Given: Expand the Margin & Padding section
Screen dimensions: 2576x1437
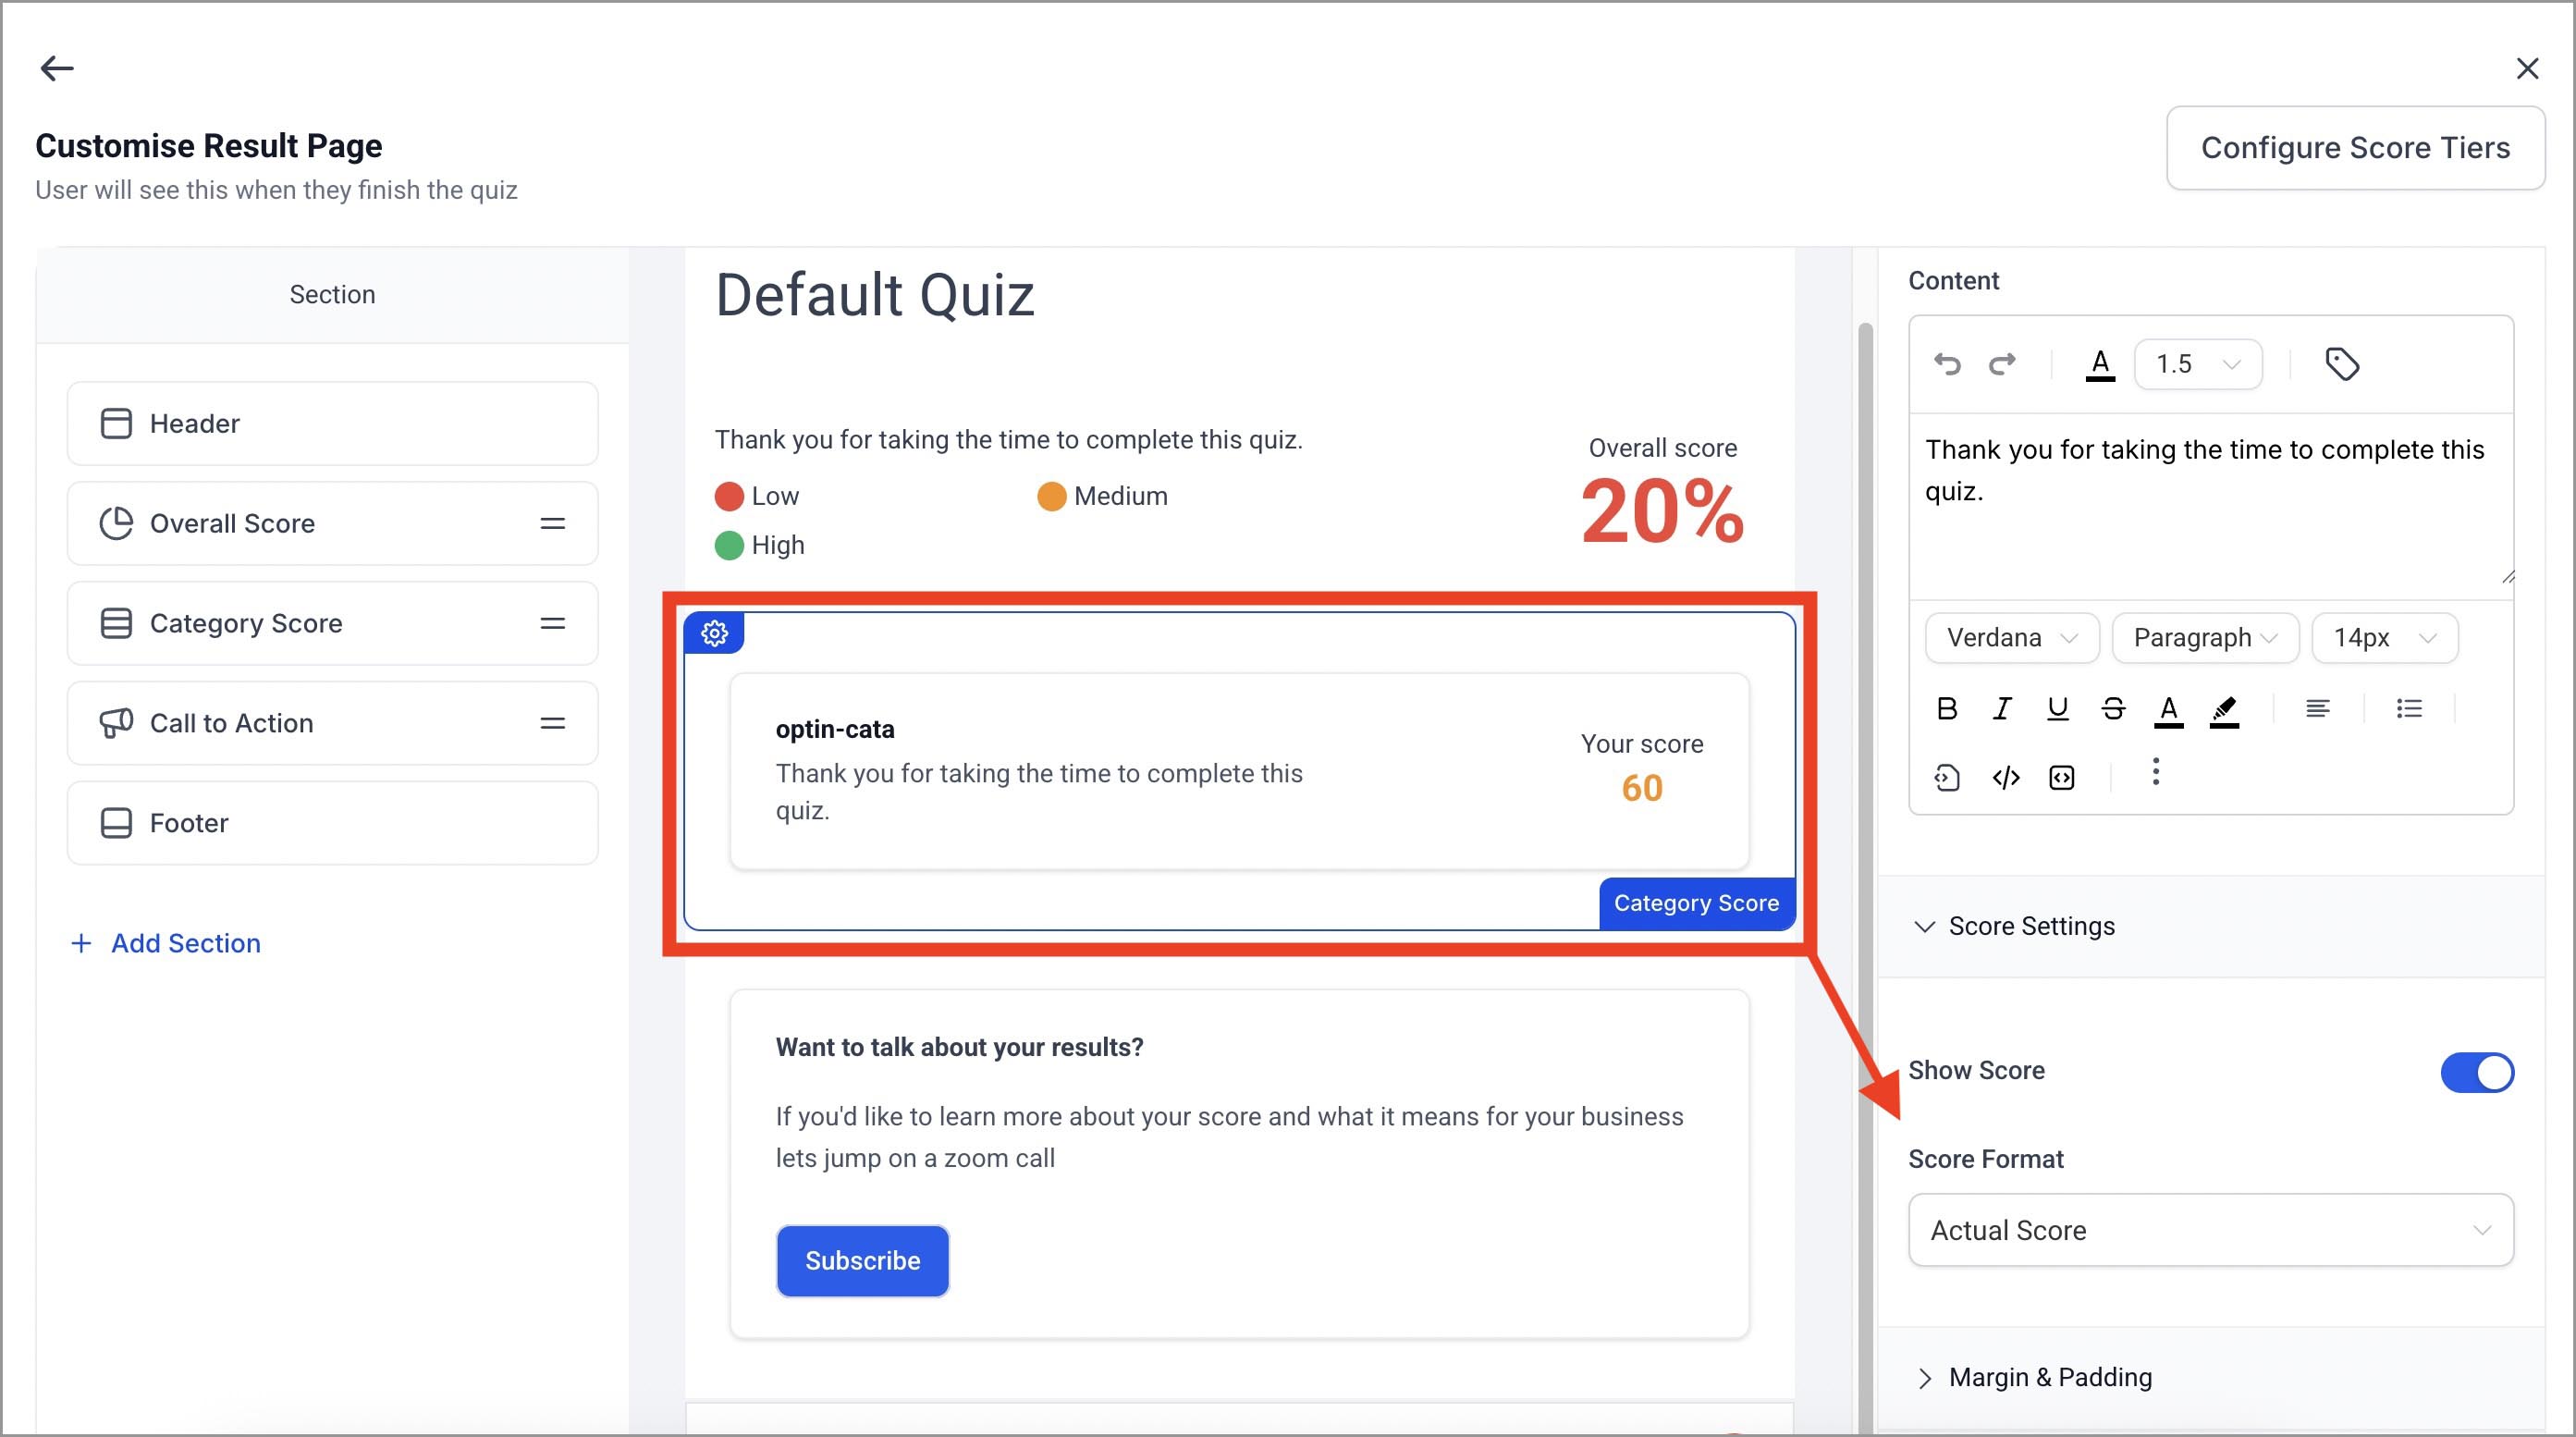Looking at the screenshot, I should tap(2050, 1377).
